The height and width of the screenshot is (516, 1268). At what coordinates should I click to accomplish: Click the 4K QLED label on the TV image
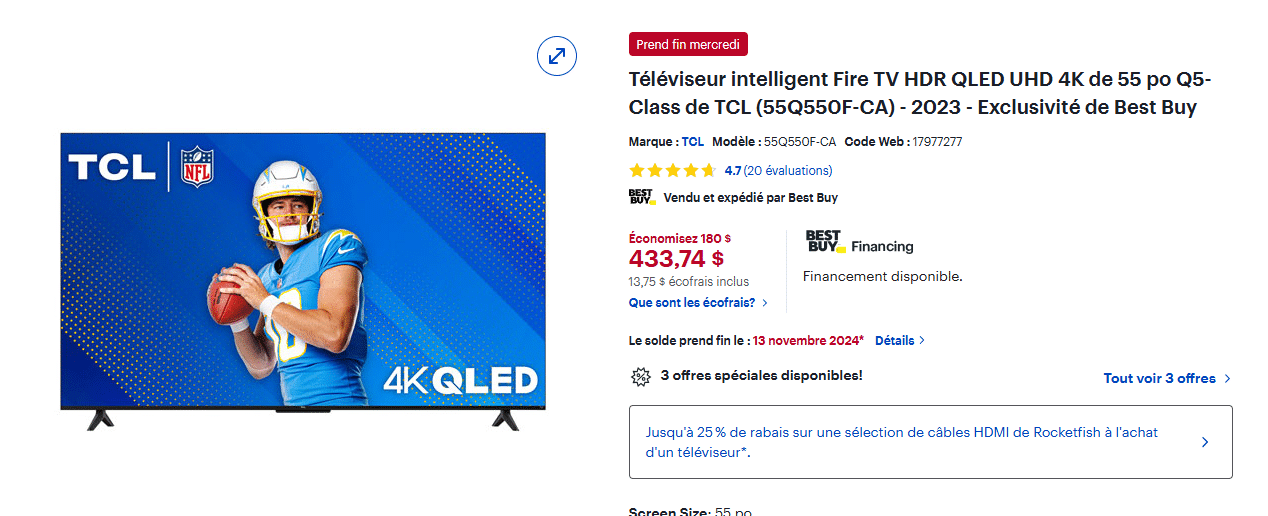461,380
